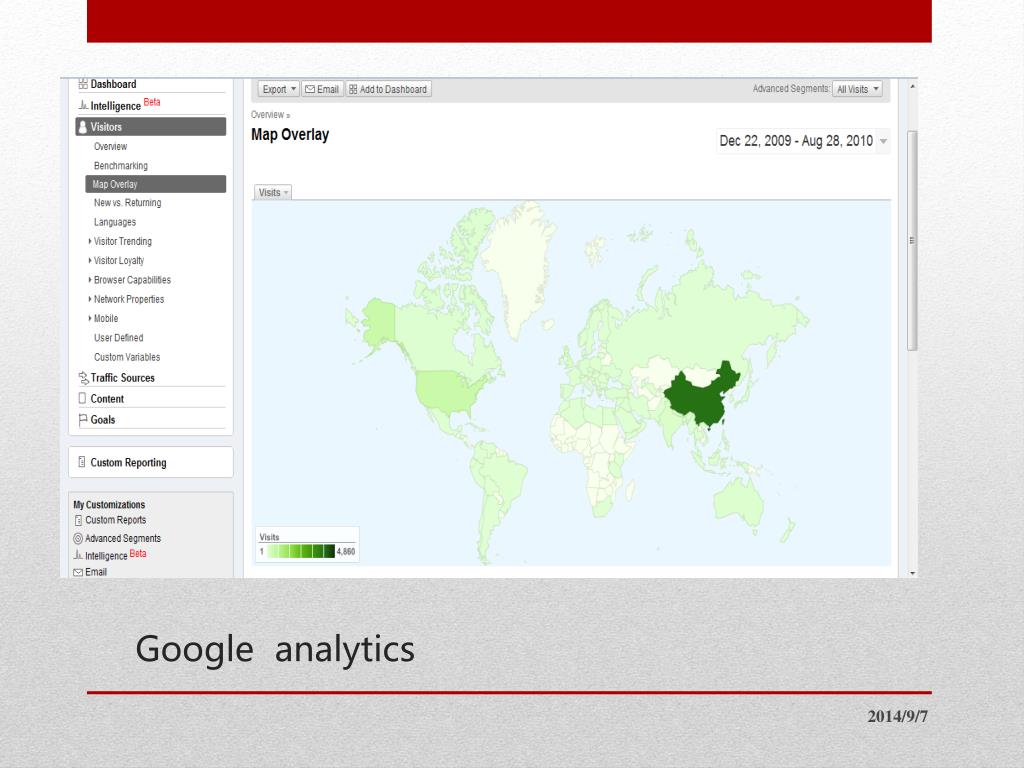Open Custom Variables report

click(x=127, y=357)
